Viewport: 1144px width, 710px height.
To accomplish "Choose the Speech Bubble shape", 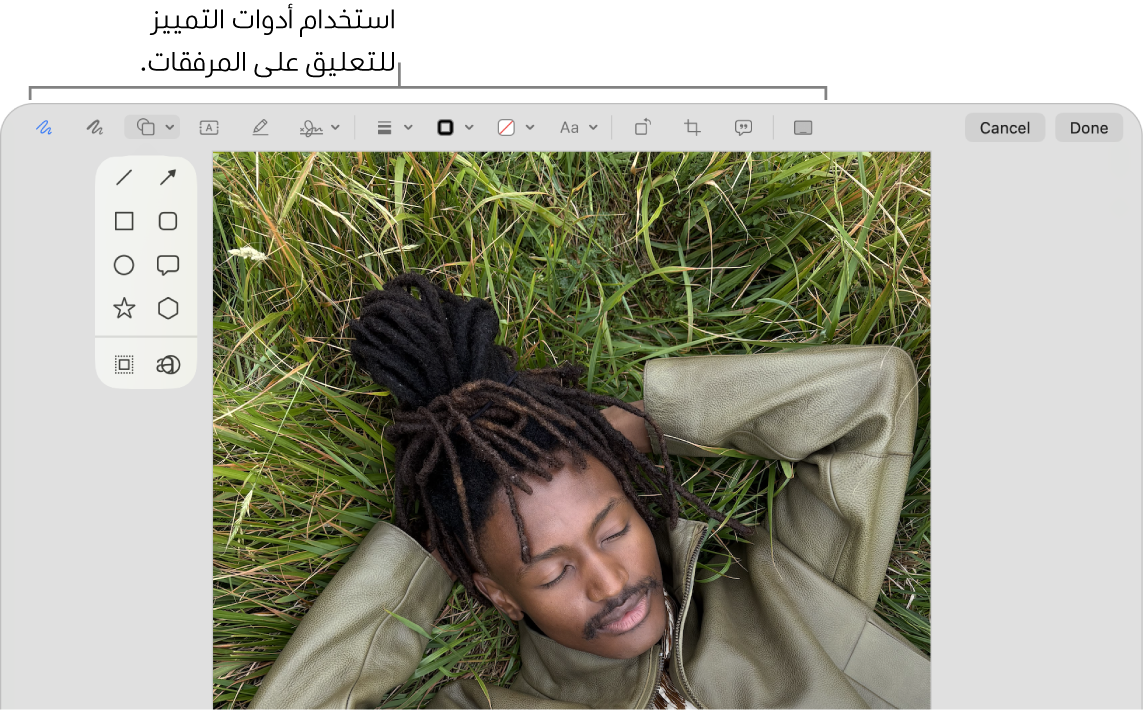I will pyautogui.click(x=168, y=265).
